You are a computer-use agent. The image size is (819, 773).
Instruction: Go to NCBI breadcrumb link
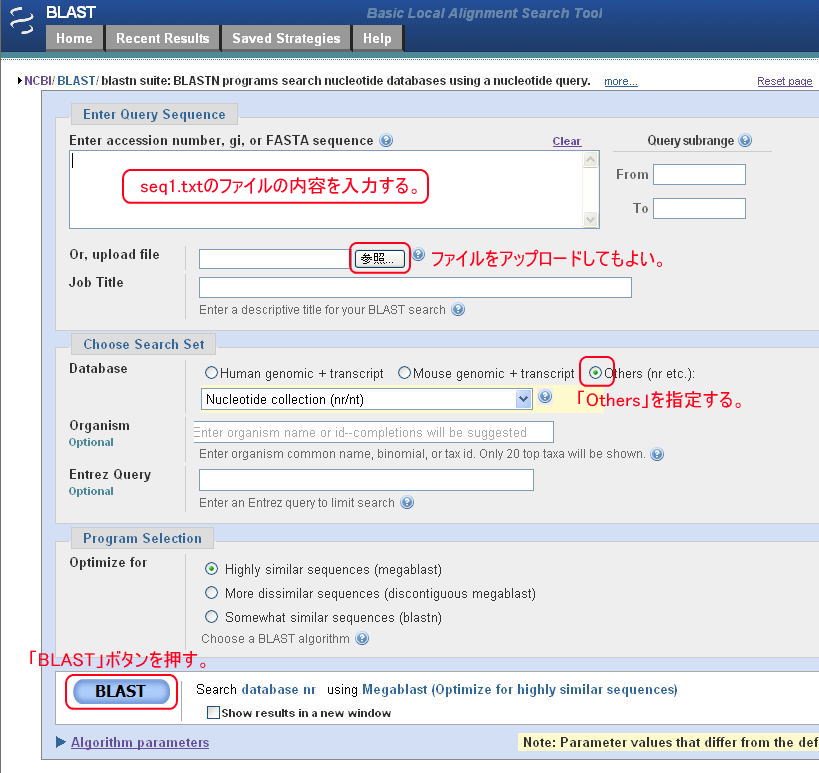(38, 81)
